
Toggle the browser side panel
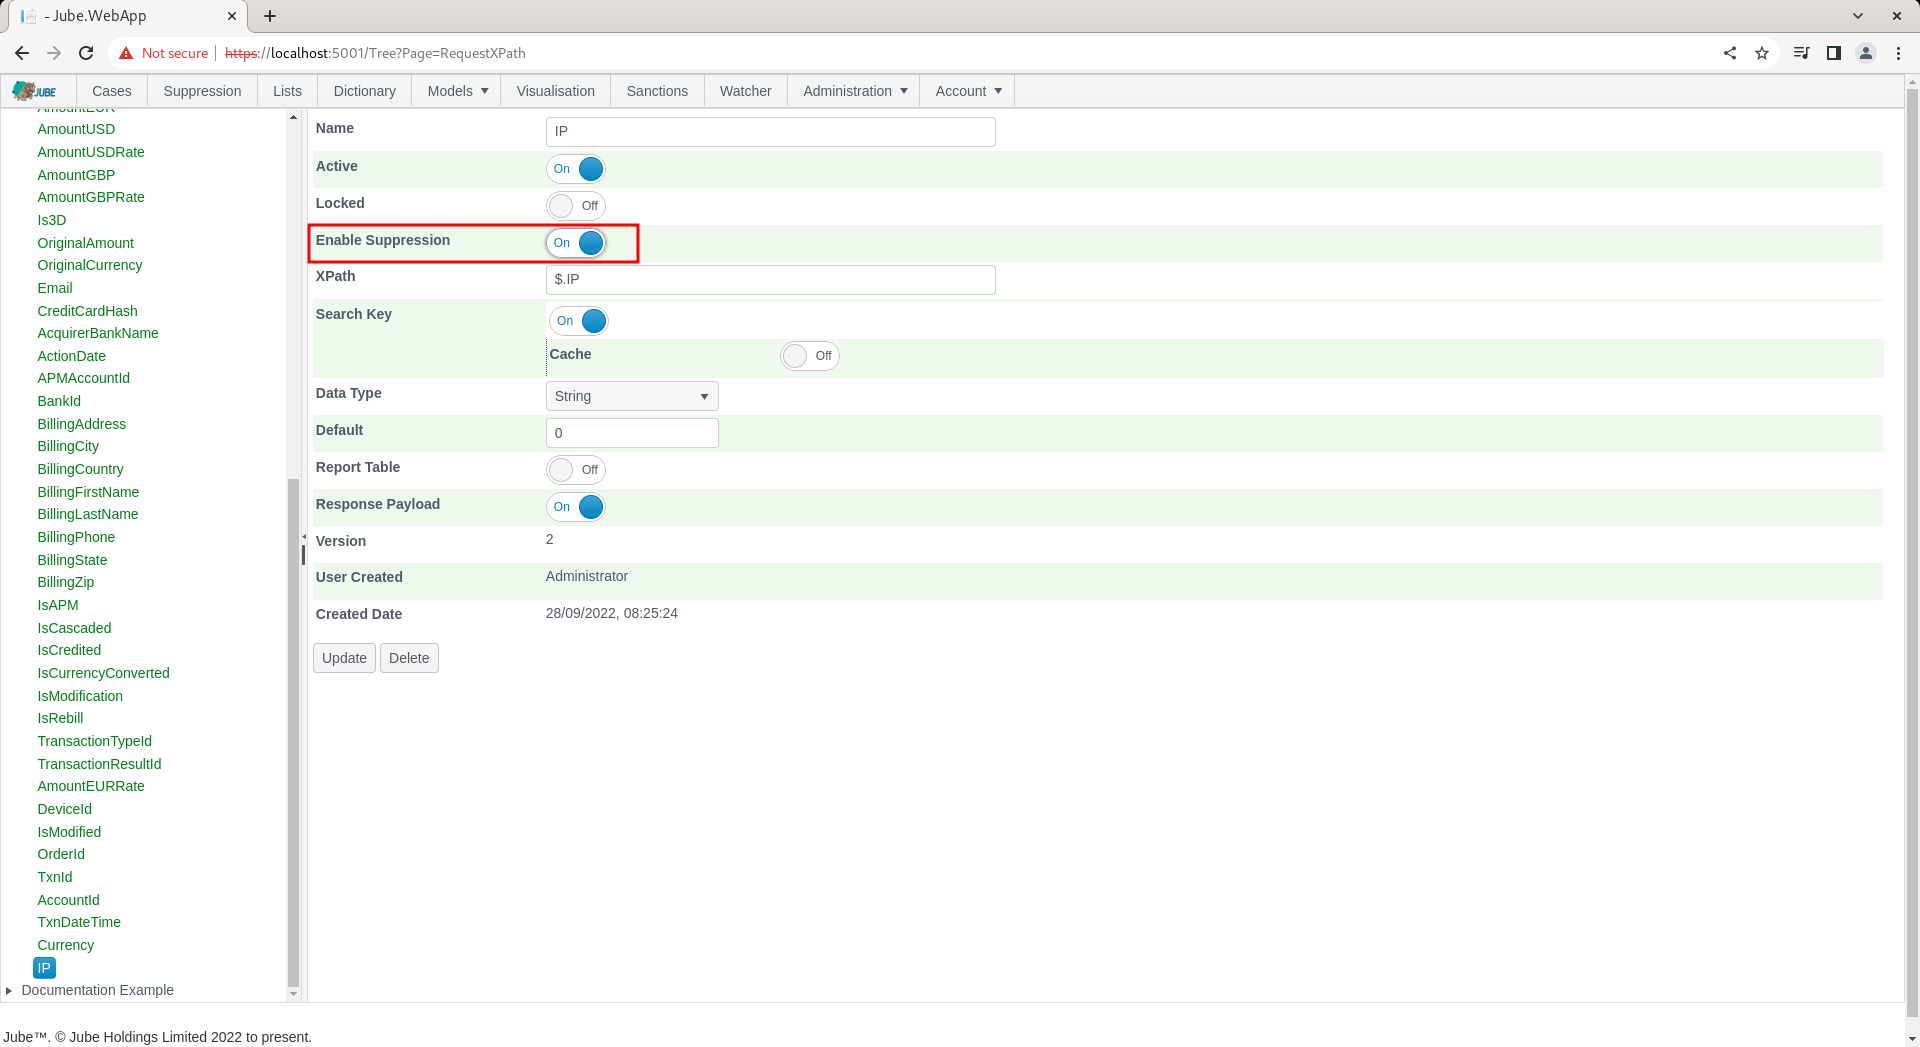point(1833,53)
